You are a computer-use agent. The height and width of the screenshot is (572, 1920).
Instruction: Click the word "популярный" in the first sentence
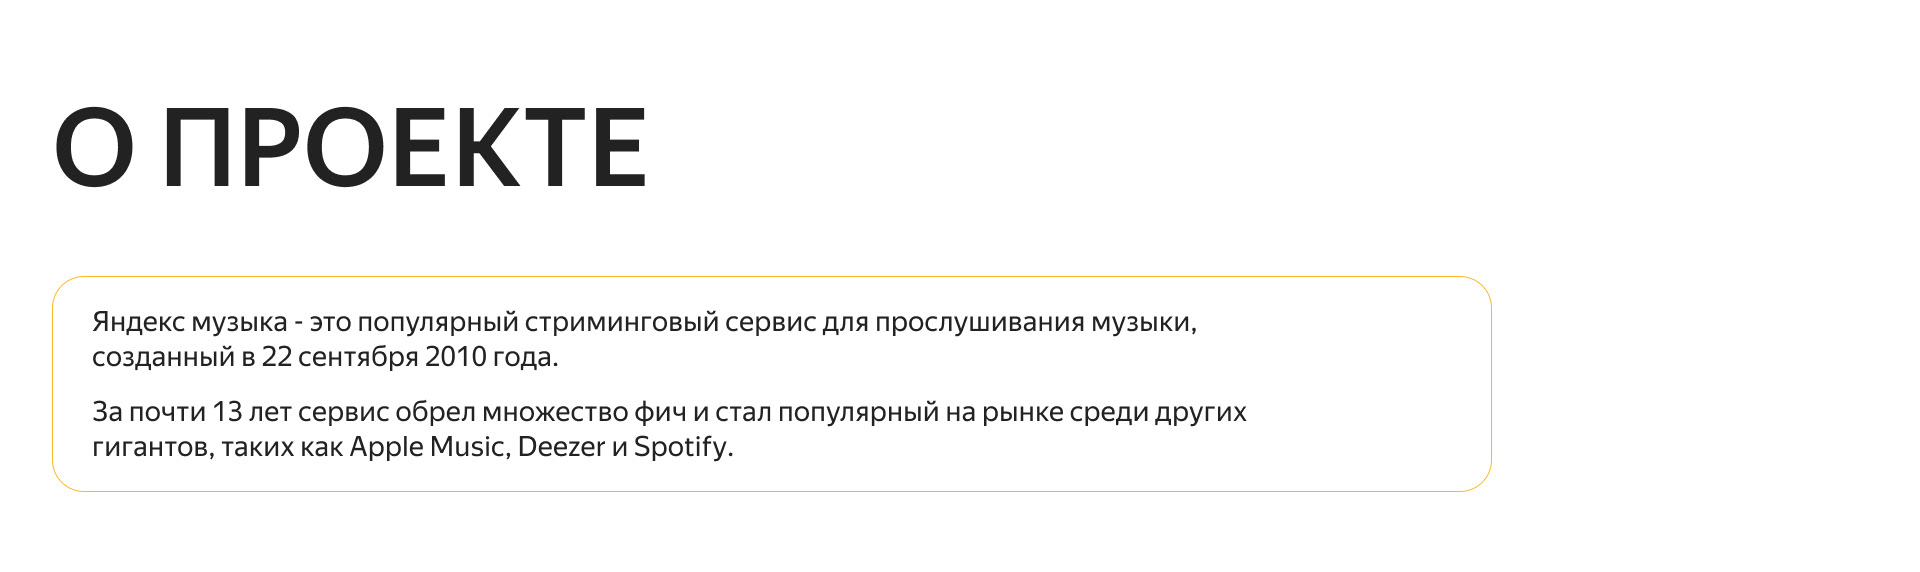[438, 323]
